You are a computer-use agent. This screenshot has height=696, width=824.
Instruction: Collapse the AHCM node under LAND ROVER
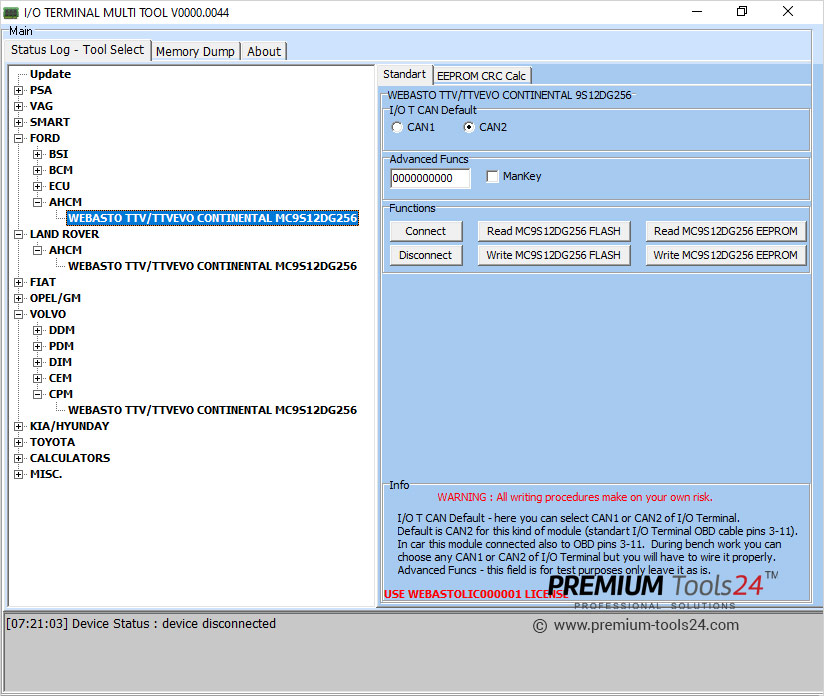coord(37,250)
